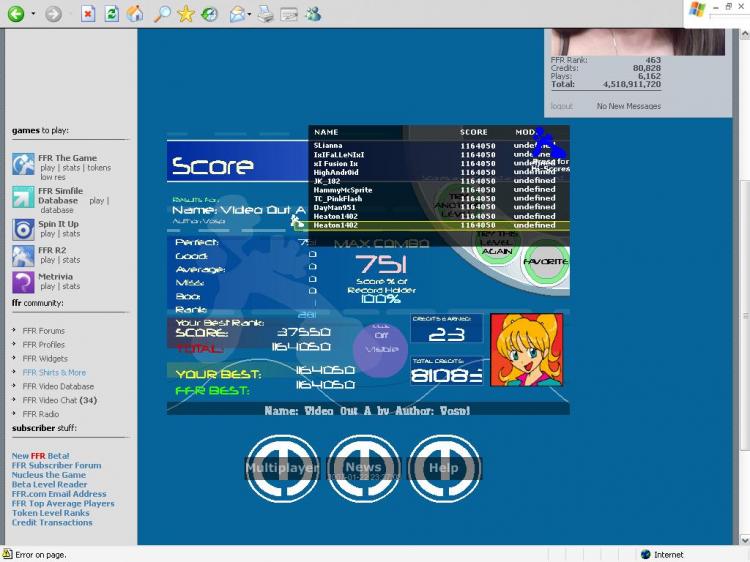Go to the Home page icon
The width and height of the screenshot is (750, 562).
pyautogui.click(x=135, y=13)
